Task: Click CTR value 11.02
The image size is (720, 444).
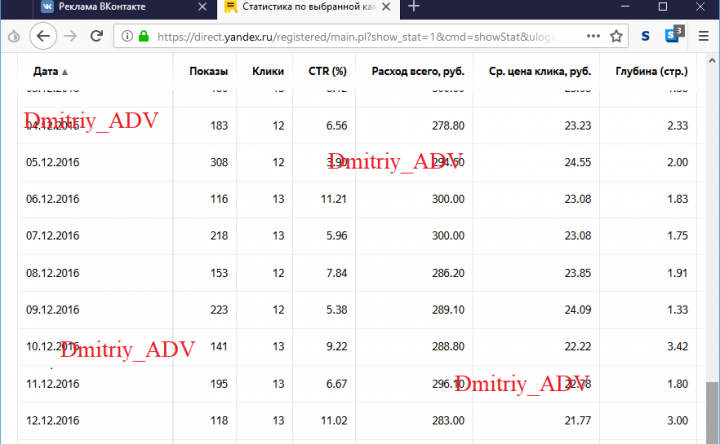Action: click(334, 421)
